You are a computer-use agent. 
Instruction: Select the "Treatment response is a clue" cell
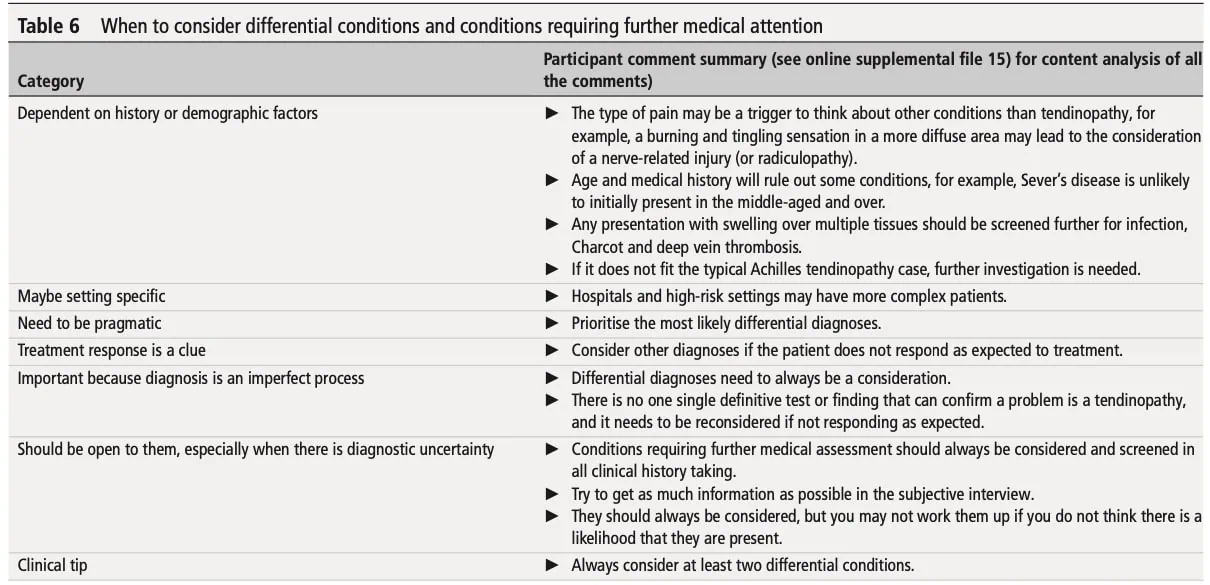(112, 351)
